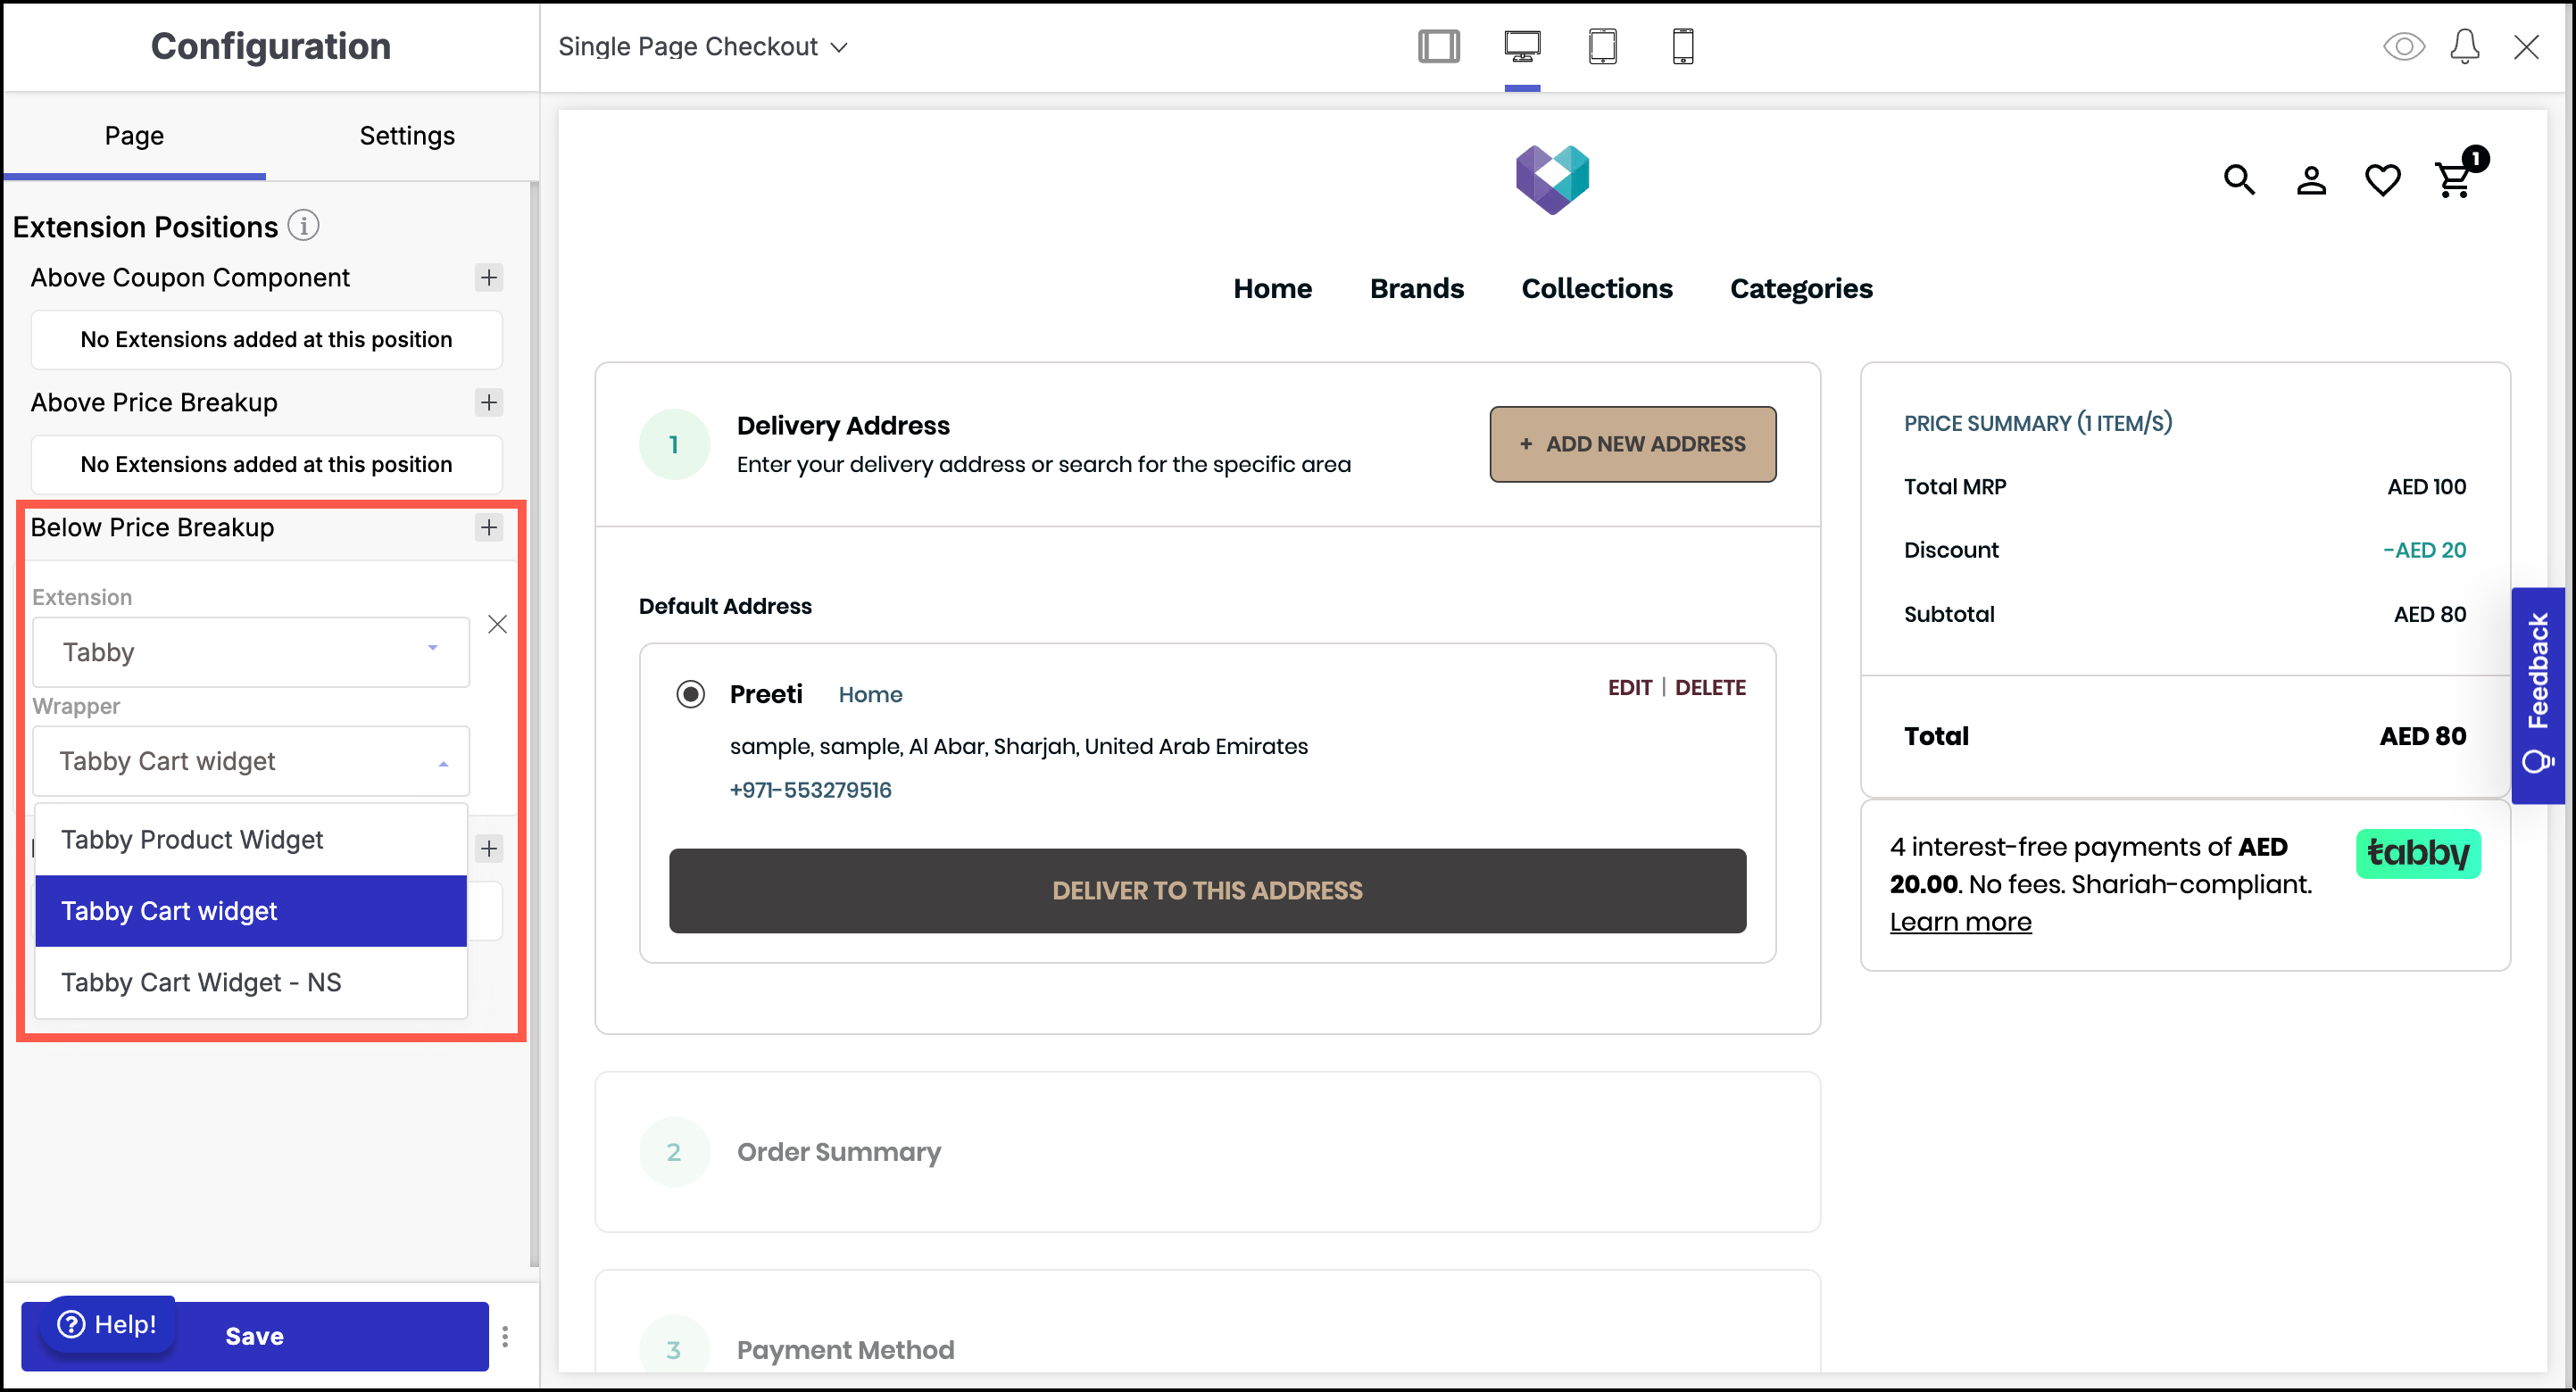Click the tabby logo badge
2576x1392 pixels.
tap(2418, 853)
